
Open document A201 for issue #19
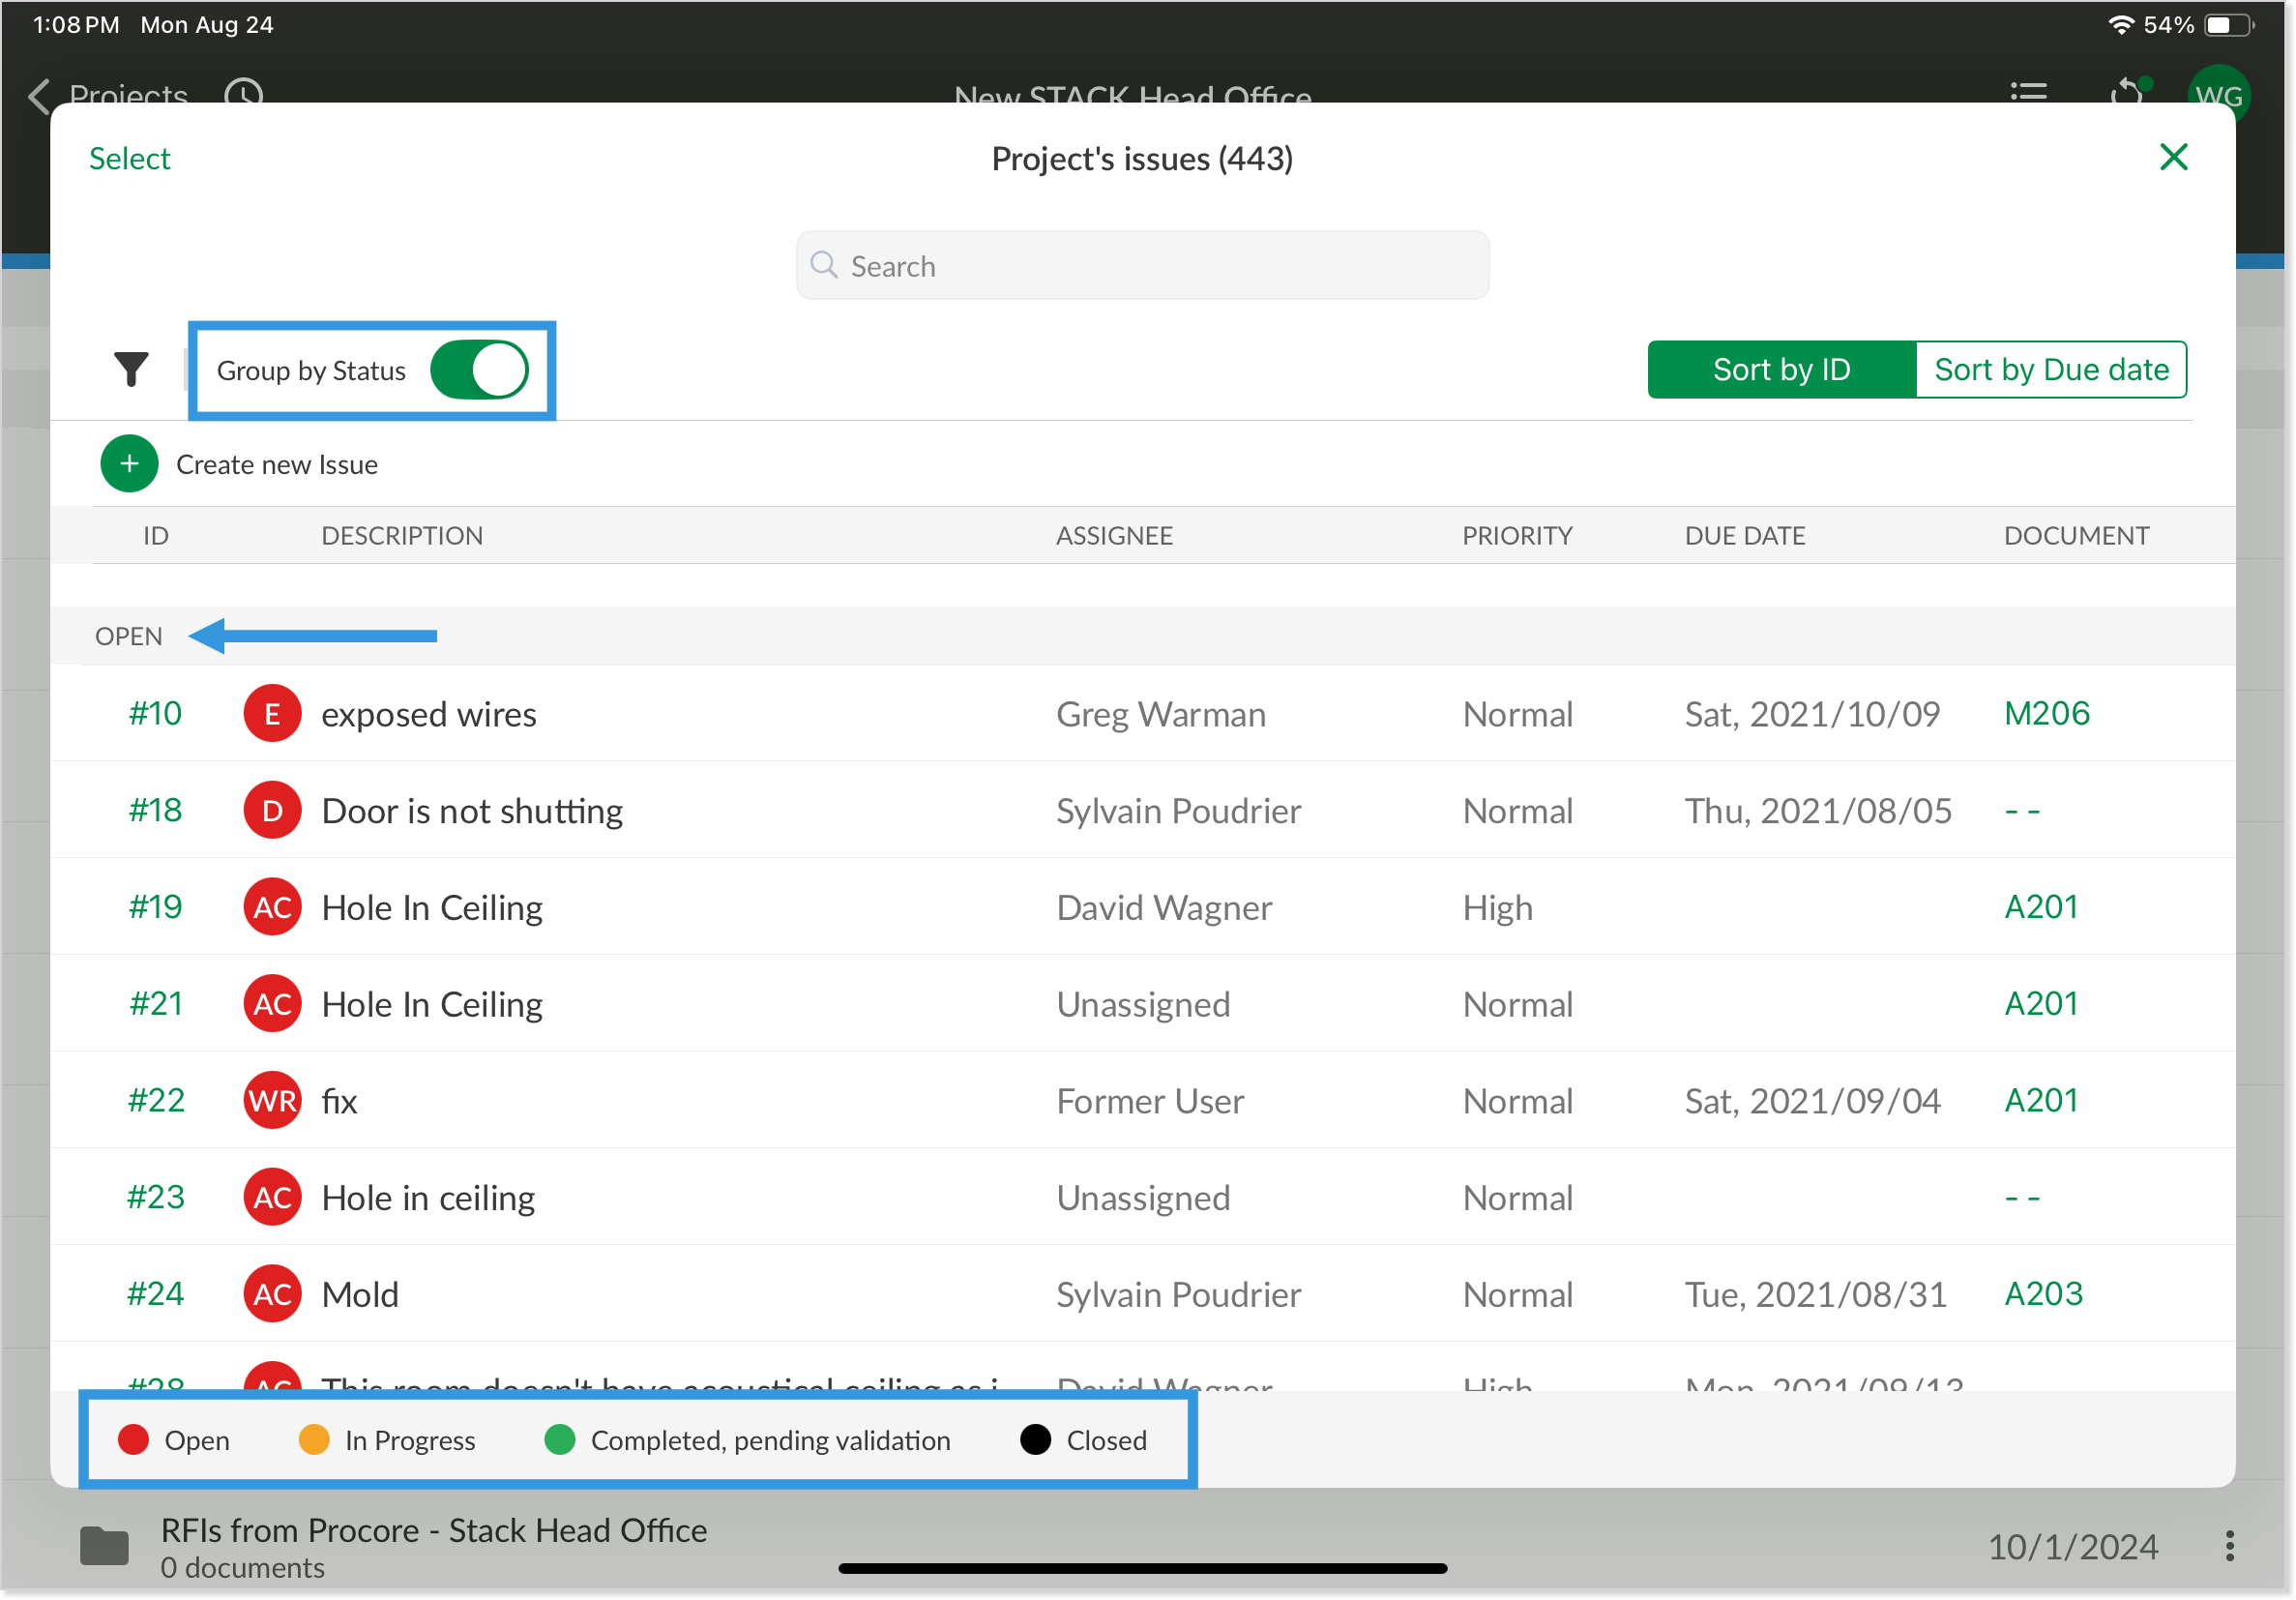2041,907
